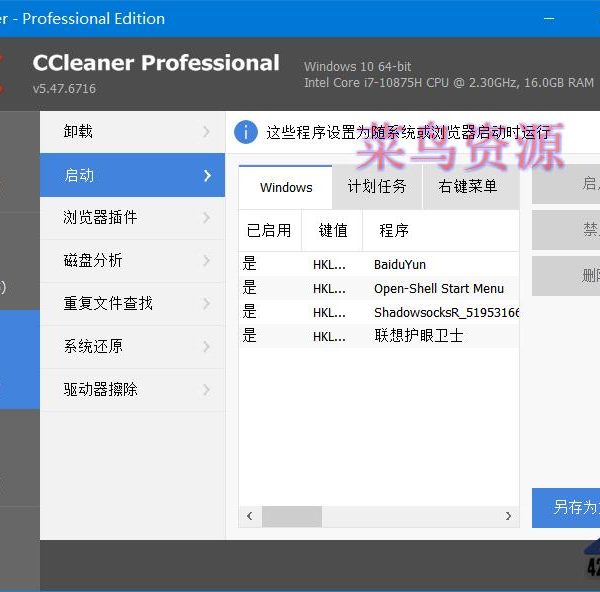Open the 重复文件查找 tool
The width and height of the screenshot is (600, 592).
tap(108, 303)
